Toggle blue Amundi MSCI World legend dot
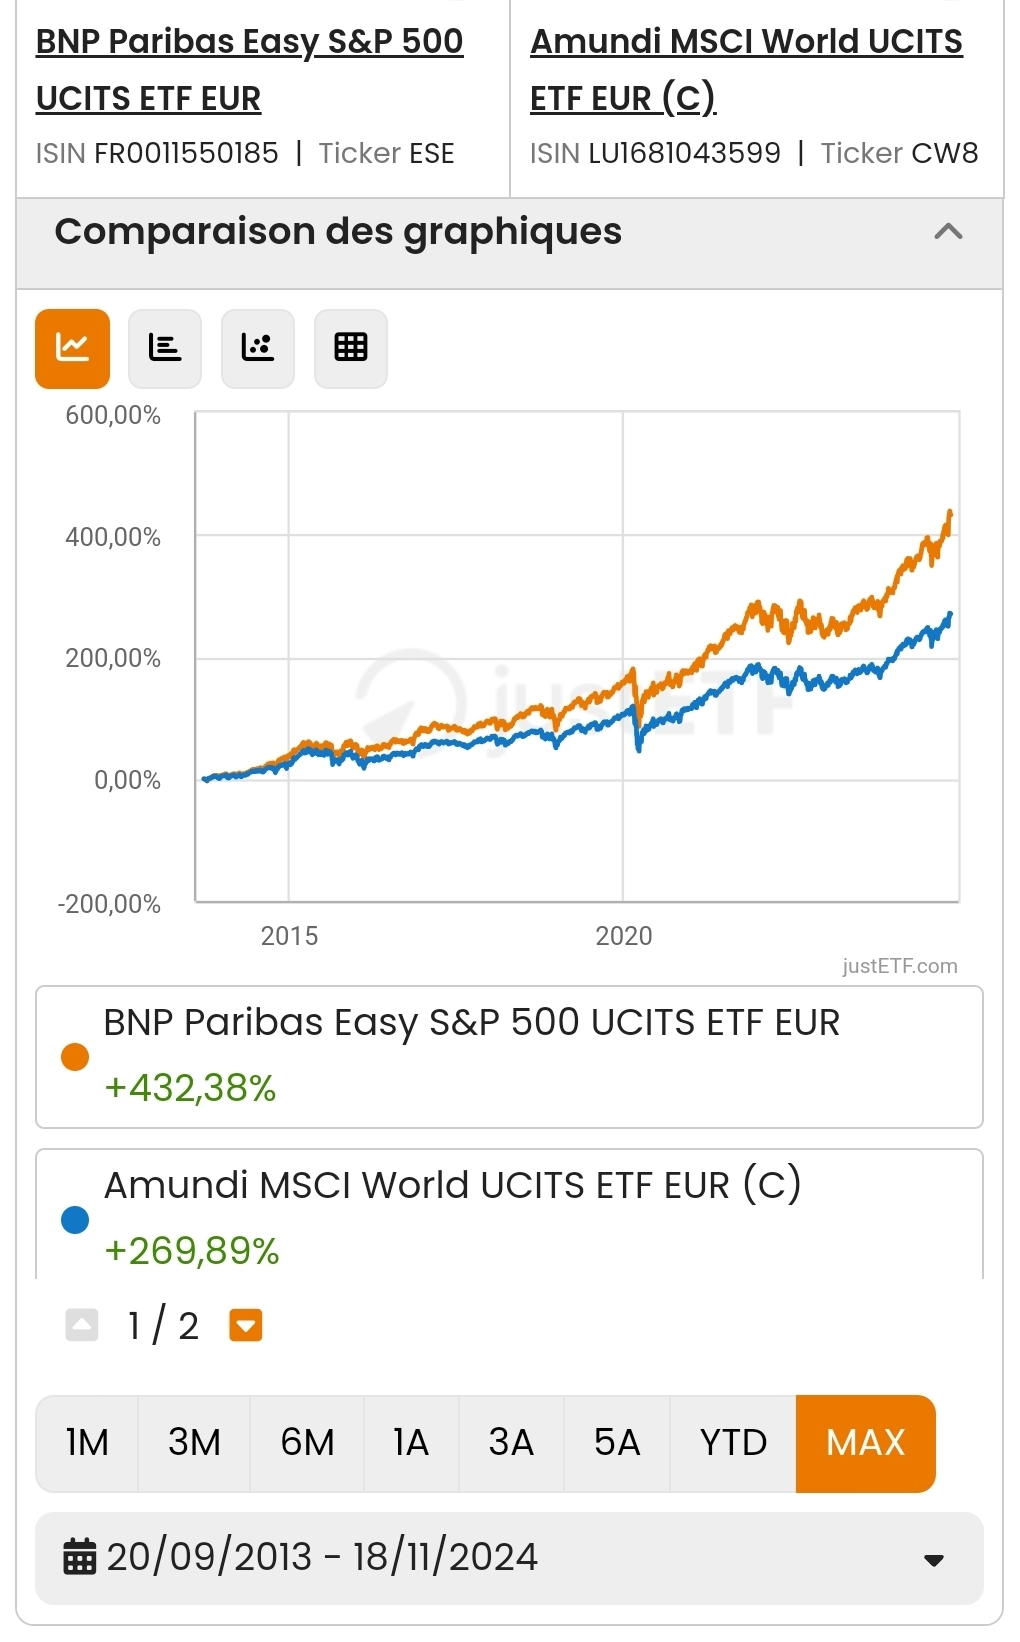 click(x=75, y=1220)
